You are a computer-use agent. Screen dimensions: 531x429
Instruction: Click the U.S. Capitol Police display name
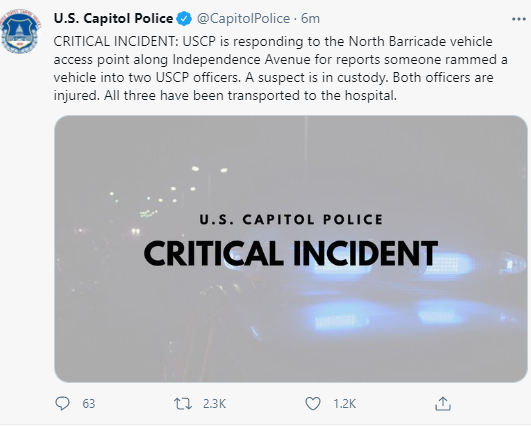(113, 18)
